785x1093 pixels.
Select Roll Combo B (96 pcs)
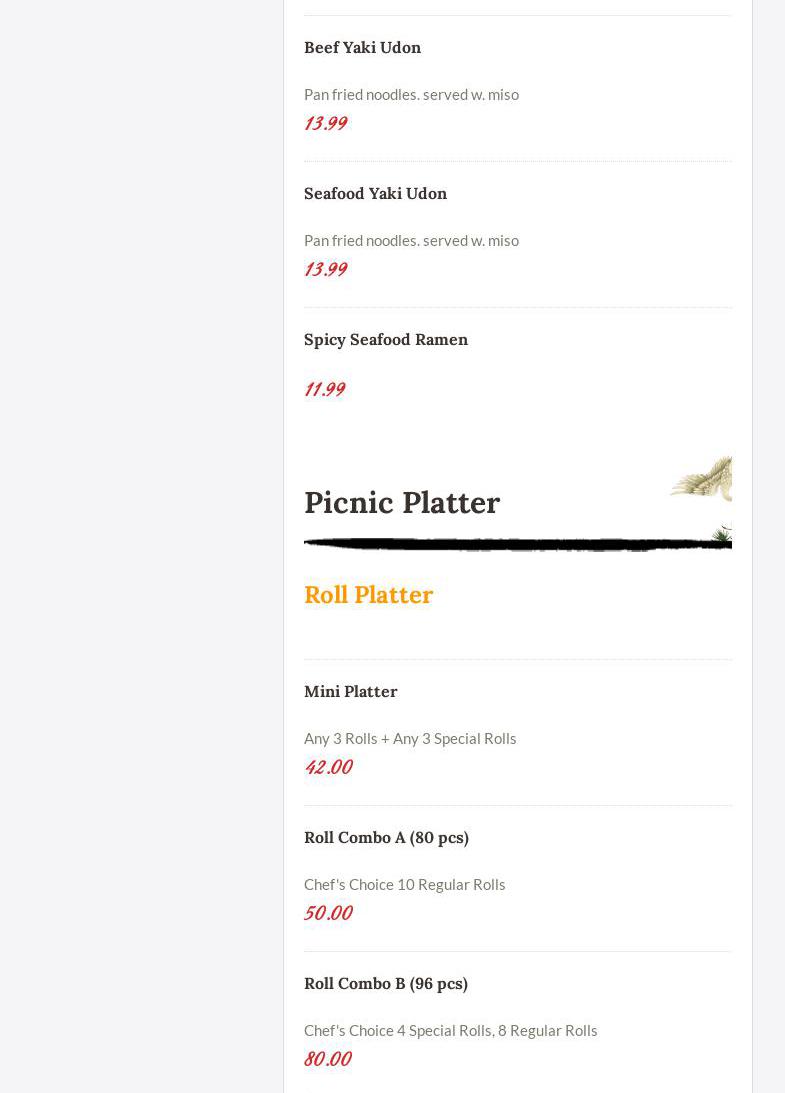(385, 983)
